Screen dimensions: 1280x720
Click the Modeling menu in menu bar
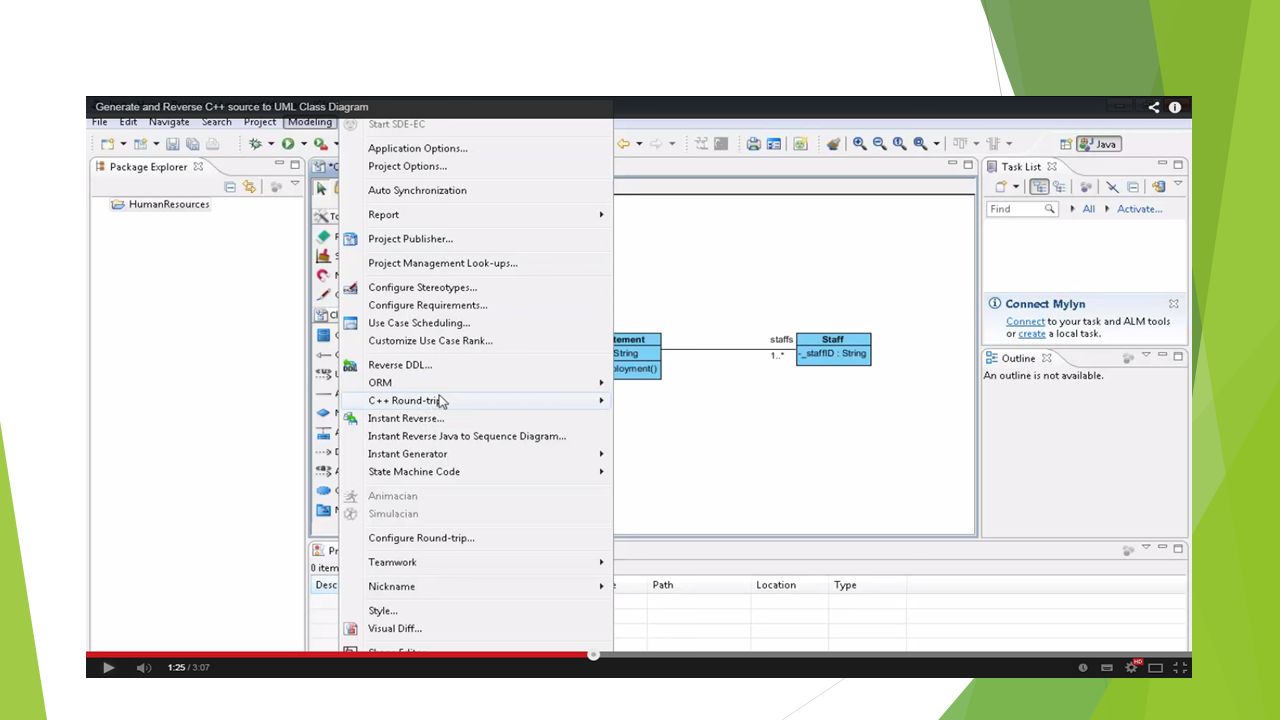point(310,122)
